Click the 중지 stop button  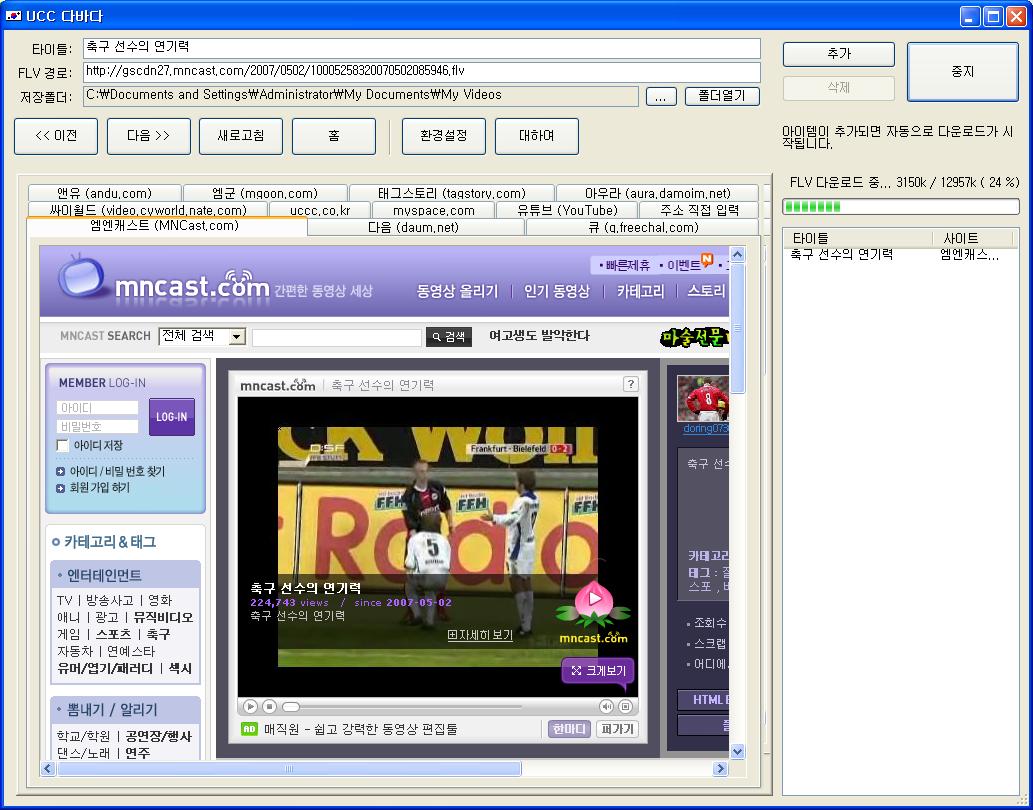point(963,72)
